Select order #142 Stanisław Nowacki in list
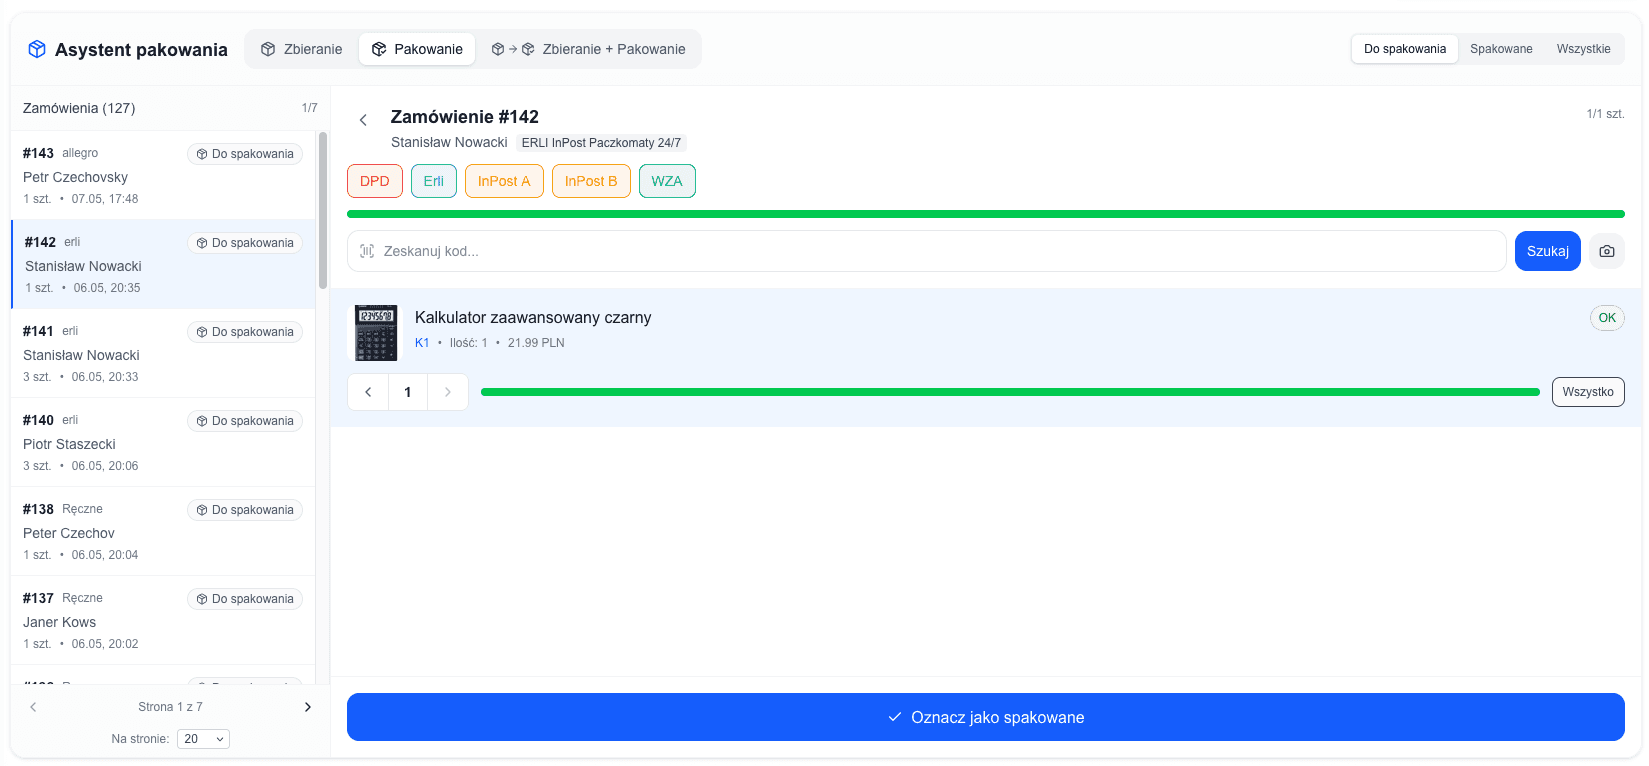The image size is (1649, 766). click(163, 264)
